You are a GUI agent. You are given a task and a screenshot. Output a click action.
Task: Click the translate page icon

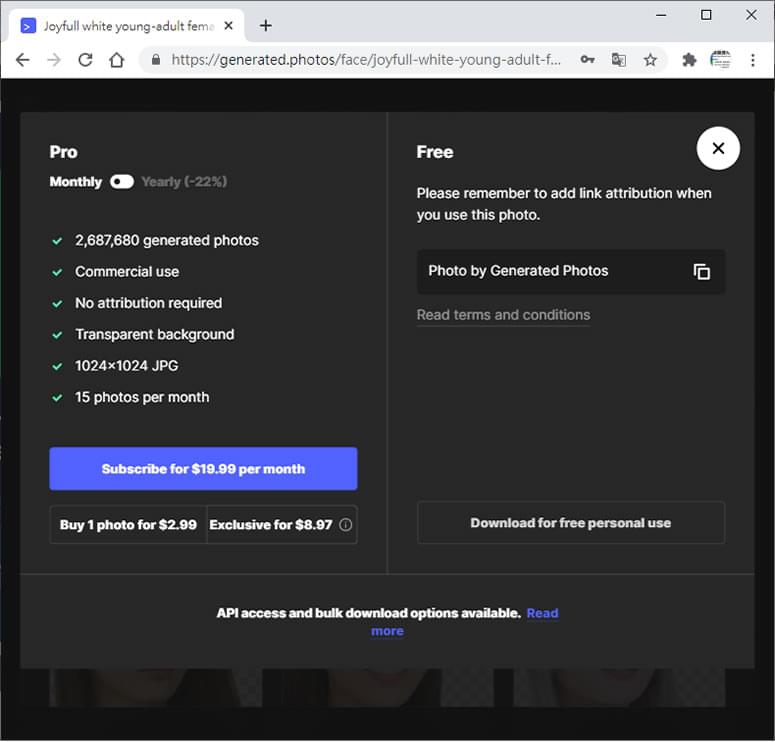(x=618, y=60)
